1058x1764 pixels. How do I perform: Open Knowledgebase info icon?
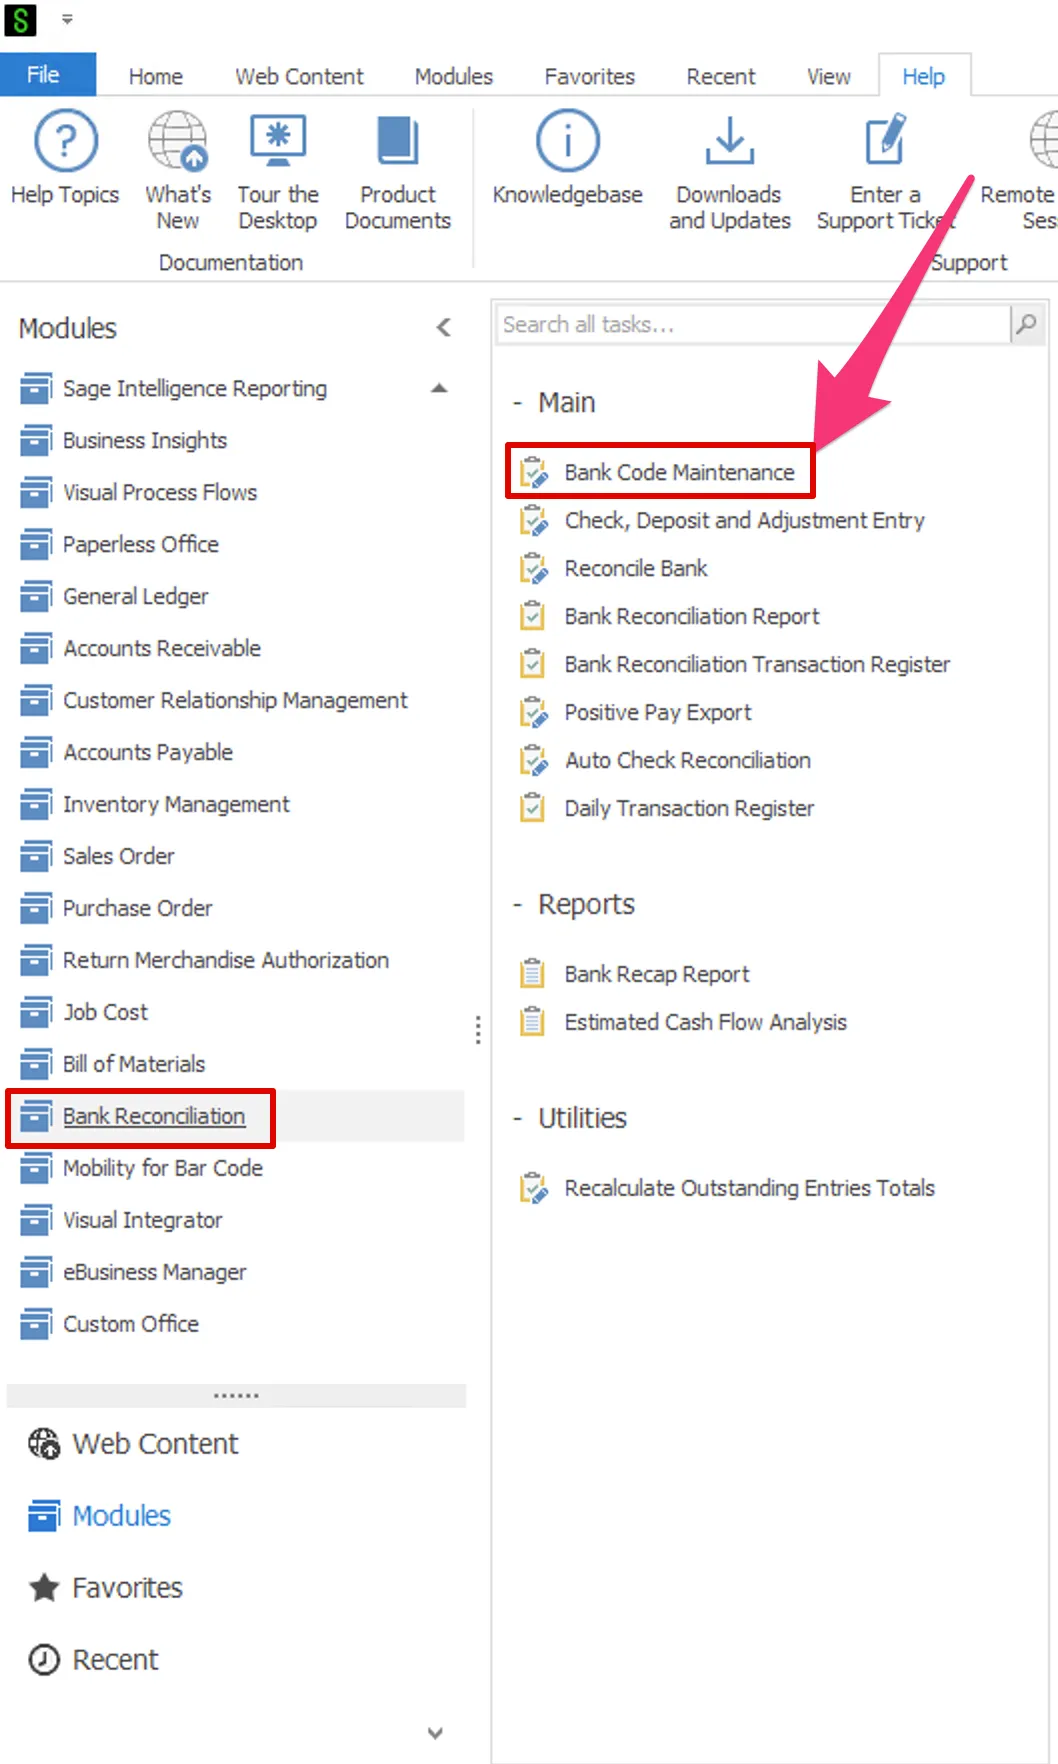point(568,141)
